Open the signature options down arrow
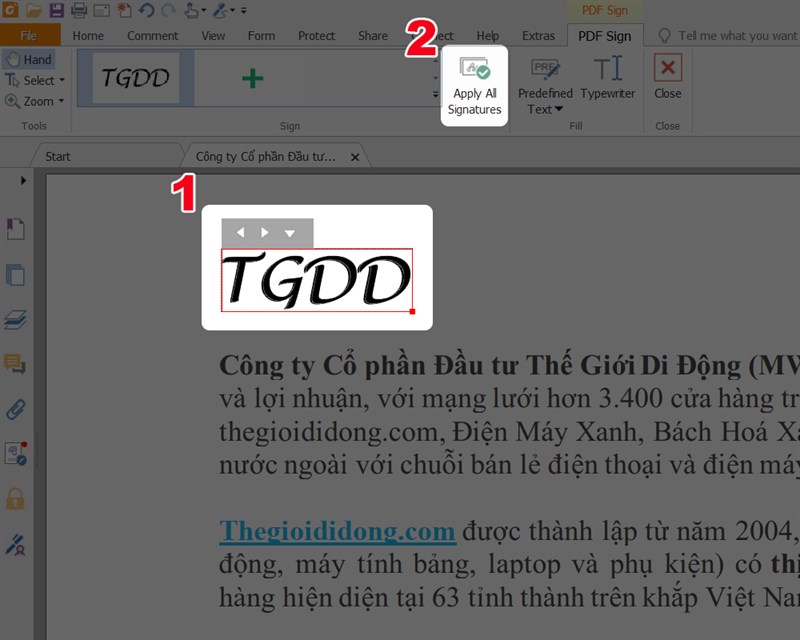Viewport: 800px width, 640px height. click(290, 233)
